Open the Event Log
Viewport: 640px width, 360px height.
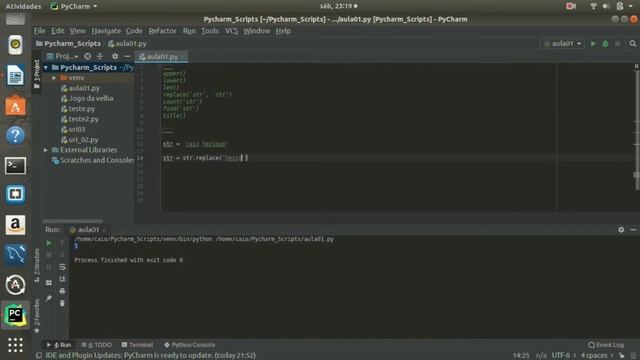click(x=606, y=345)
